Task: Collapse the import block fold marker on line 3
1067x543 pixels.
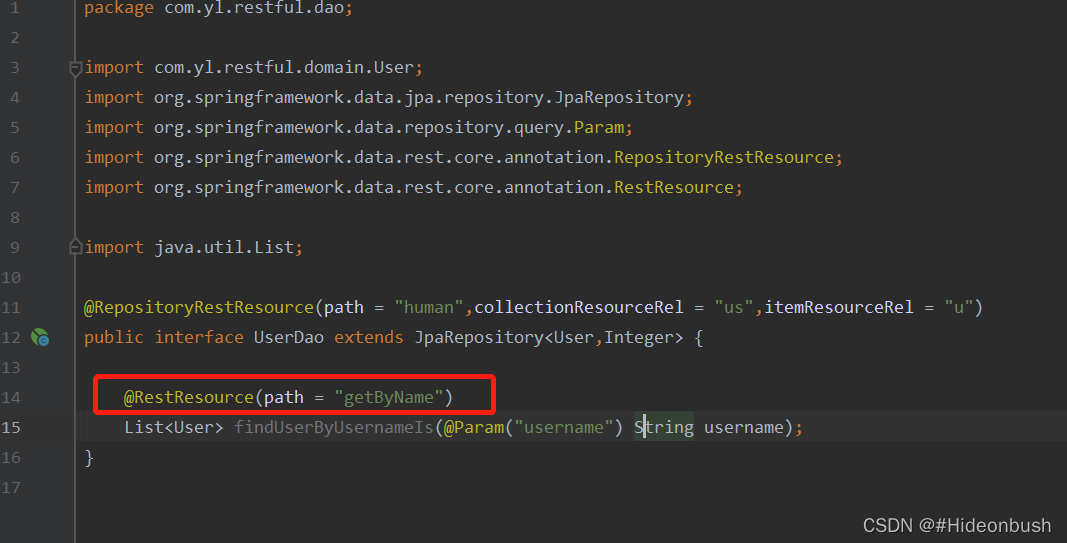Action: 76,68
